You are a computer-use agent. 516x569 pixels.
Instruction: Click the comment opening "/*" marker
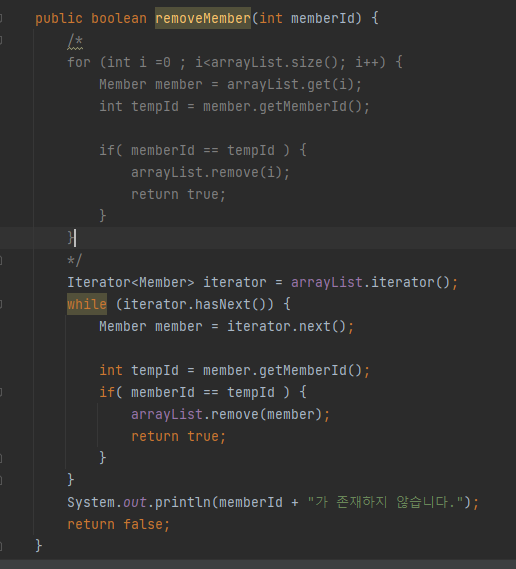[x=75, y=41]
